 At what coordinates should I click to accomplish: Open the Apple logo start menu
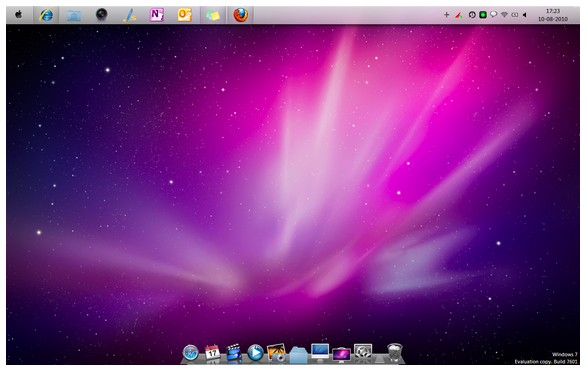18,15
